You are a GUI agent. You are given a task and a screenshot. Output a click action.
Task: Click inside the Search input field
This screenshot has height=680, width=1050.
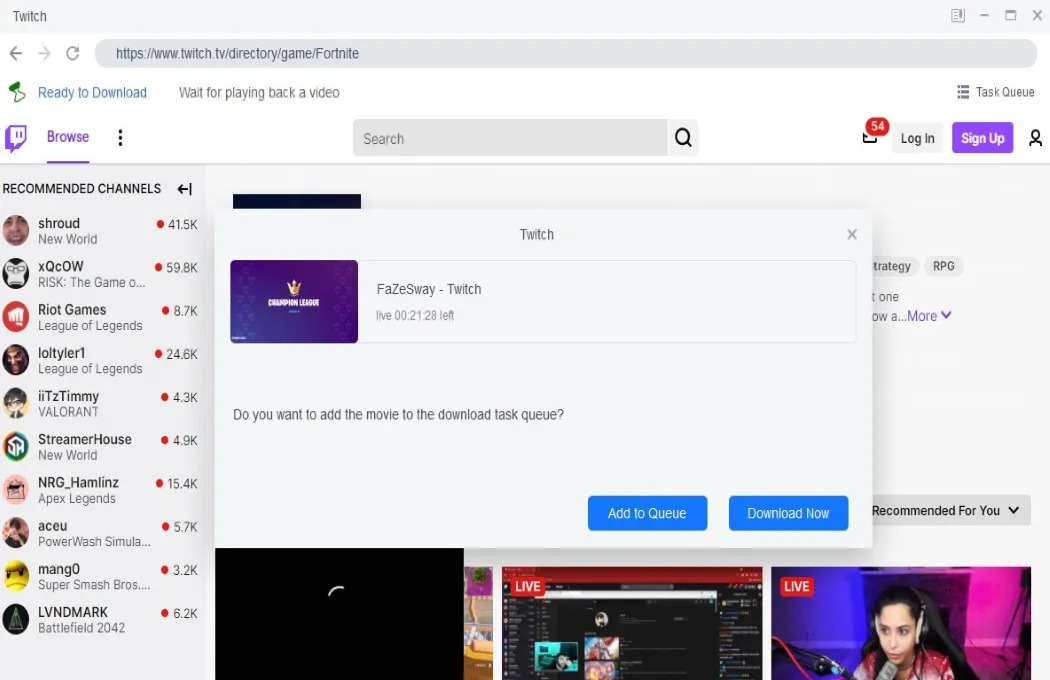tap(500, 138)
